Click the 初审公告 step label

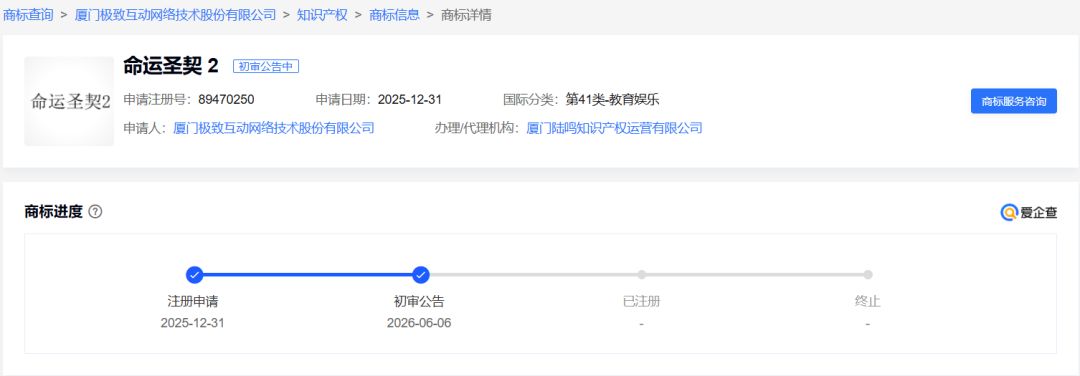tap(419, 302)
